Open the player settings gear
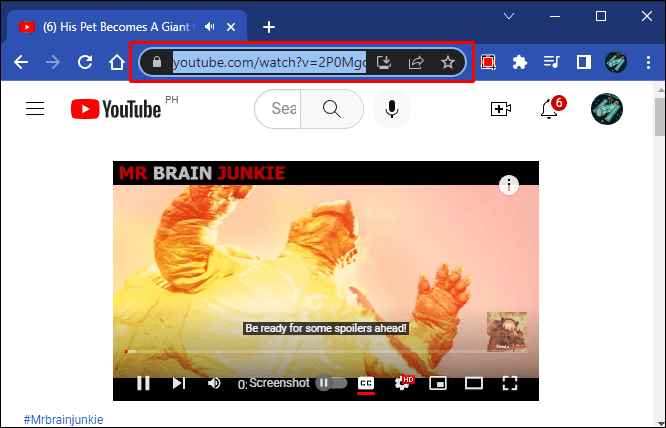 click(402, 383)
